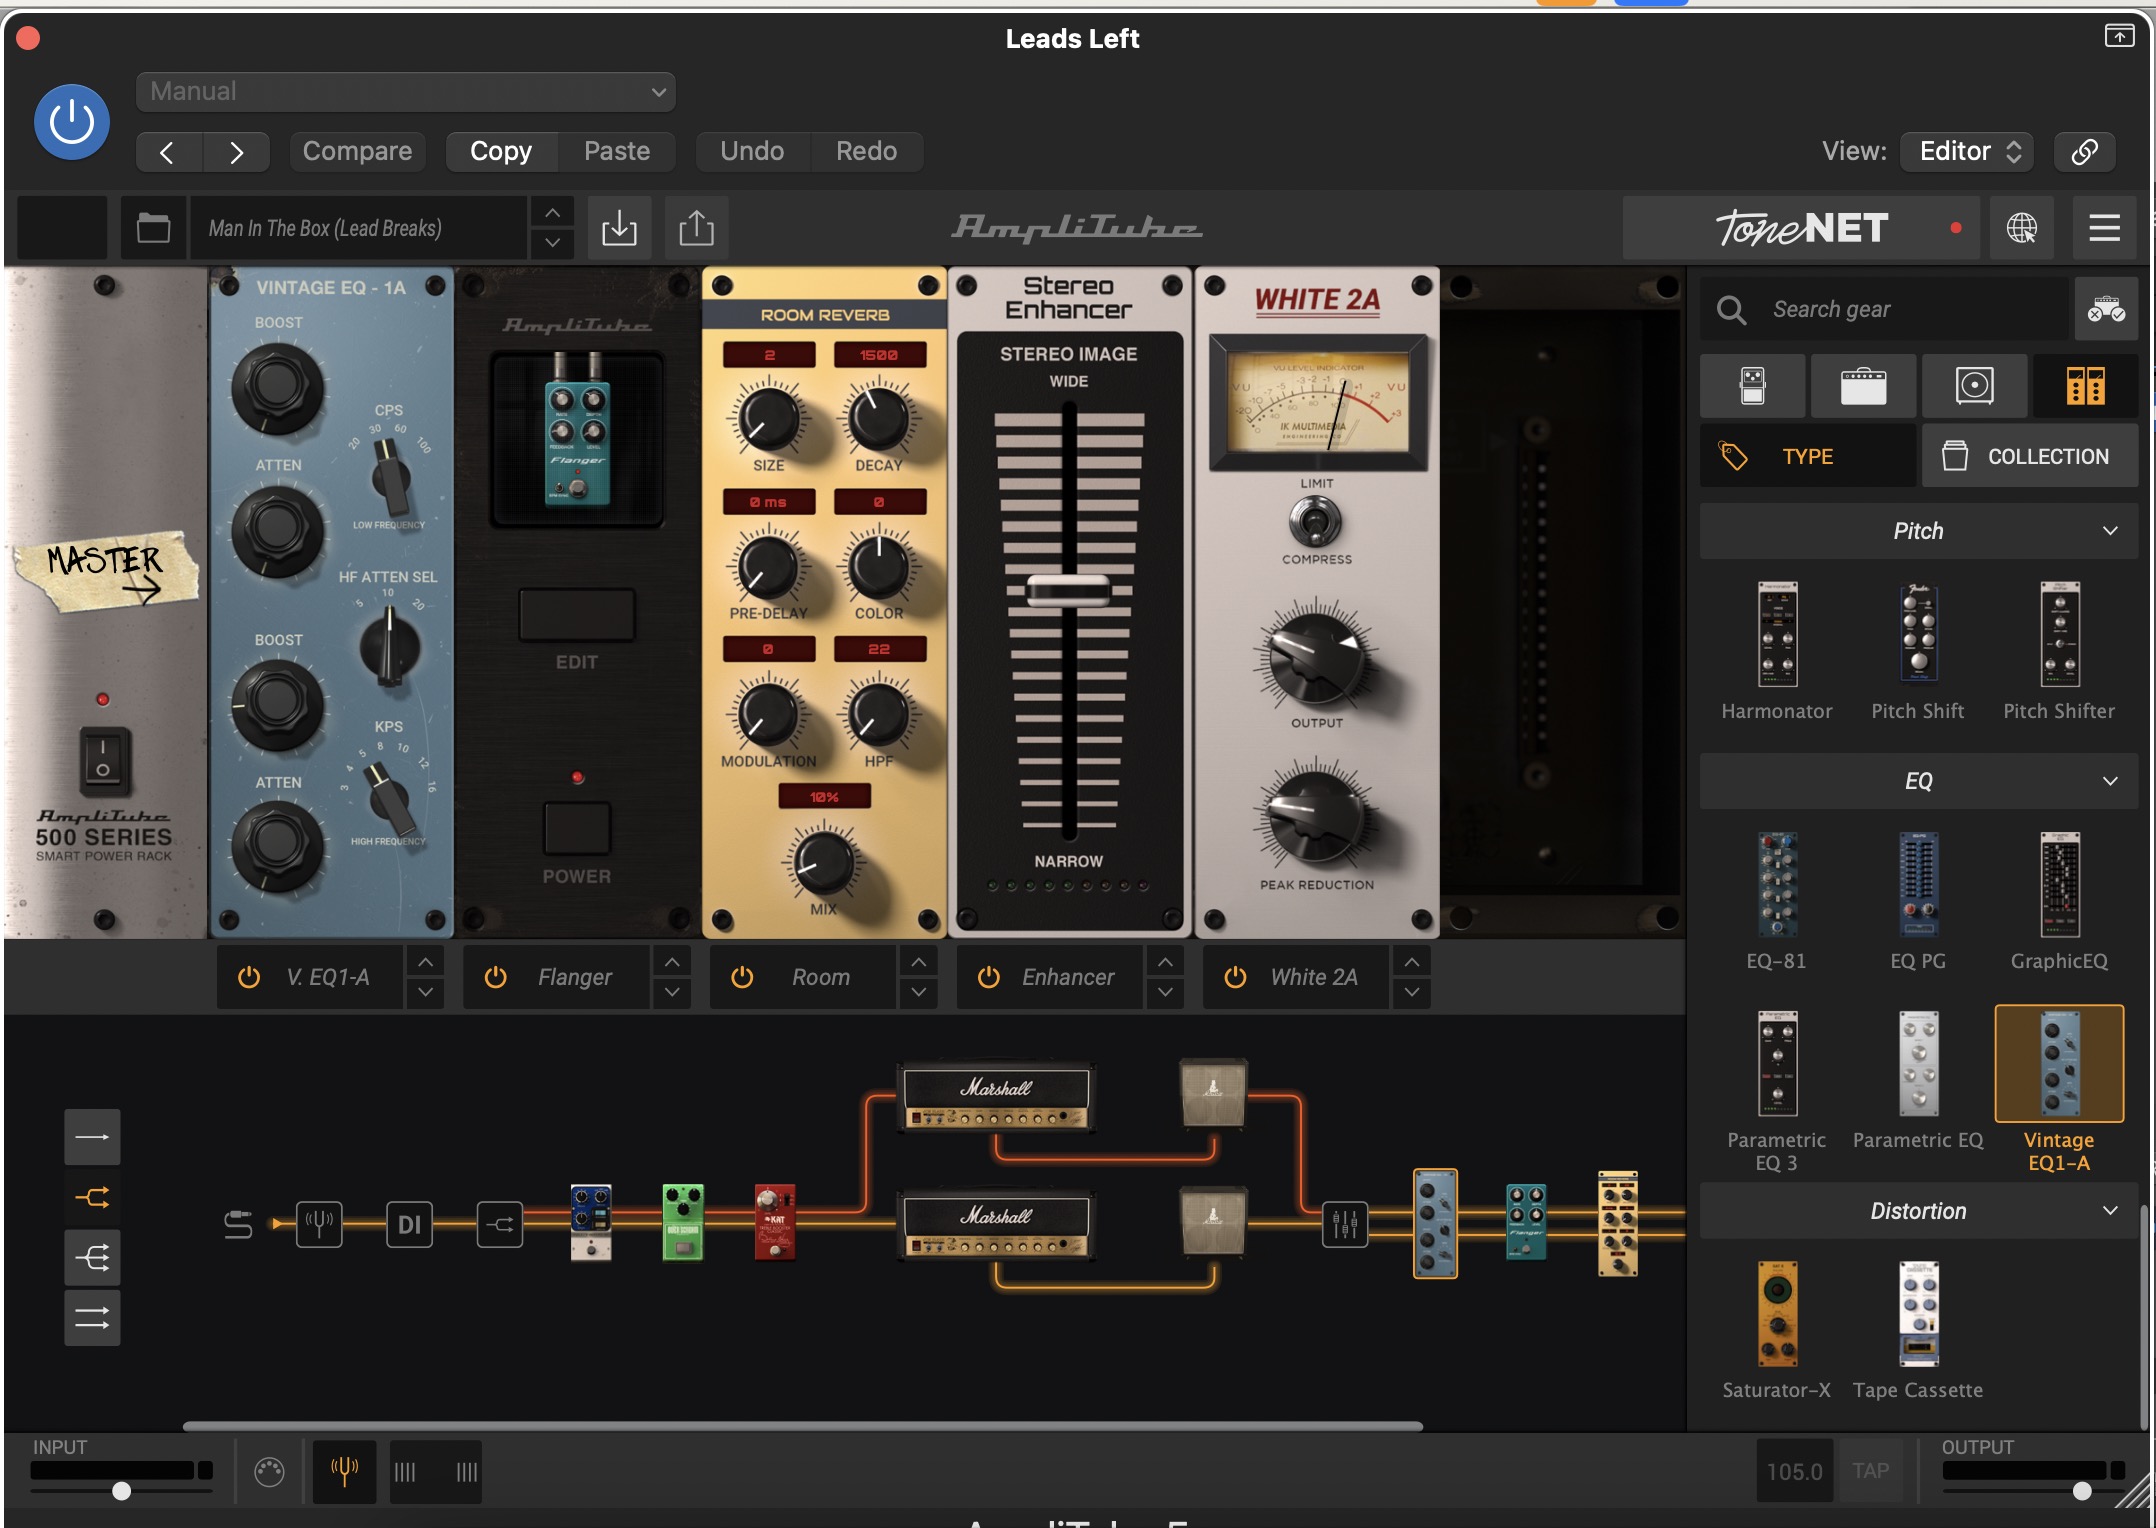Click the Copy button
The width and height of the screenshot is (2156, 1528).
501,151
